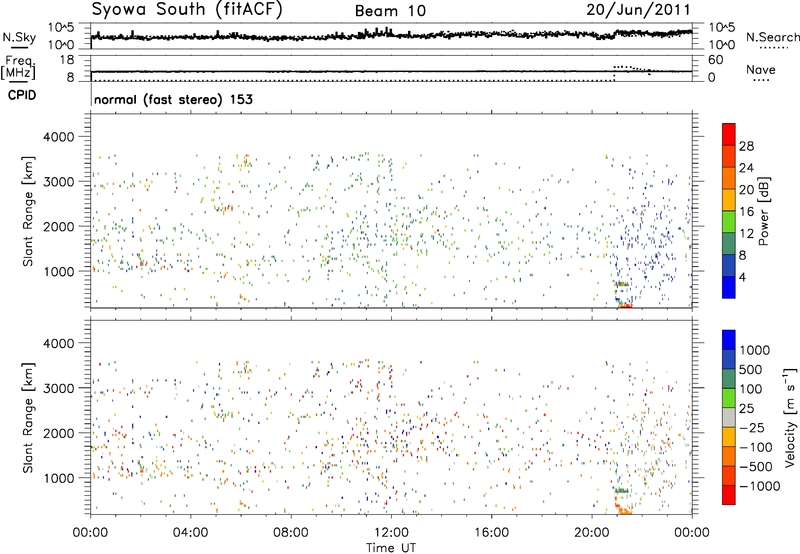
Task: Click the '20:00' time tick label
Action: pyautogui.click(x=592, y=533)
